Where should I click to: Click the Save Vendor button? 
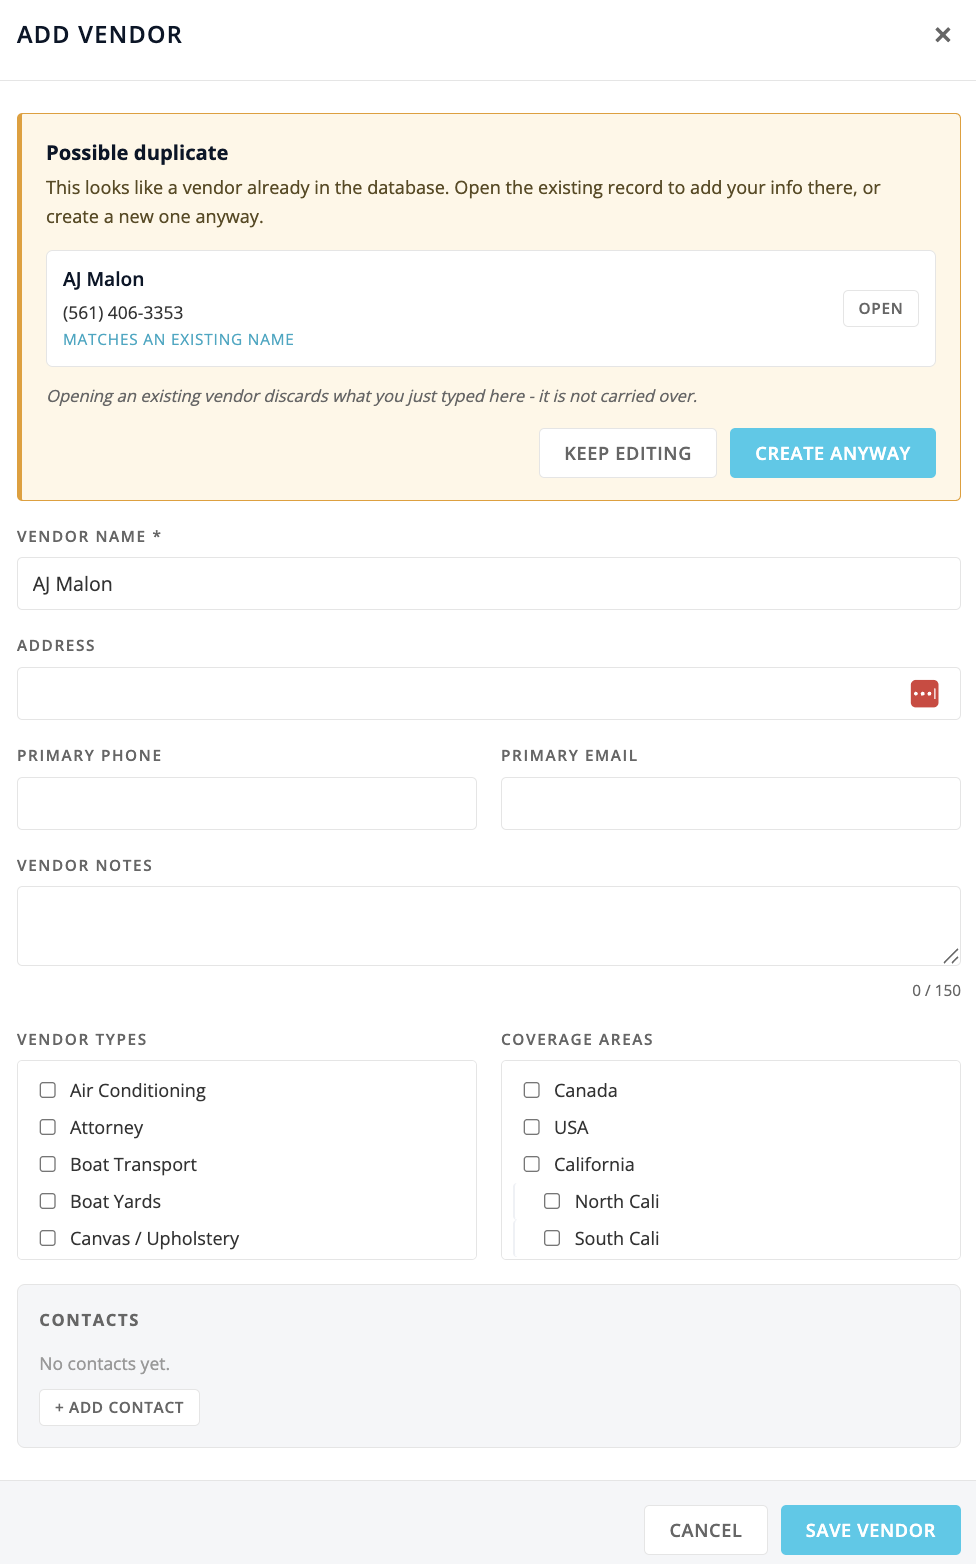coord(870,1530)
